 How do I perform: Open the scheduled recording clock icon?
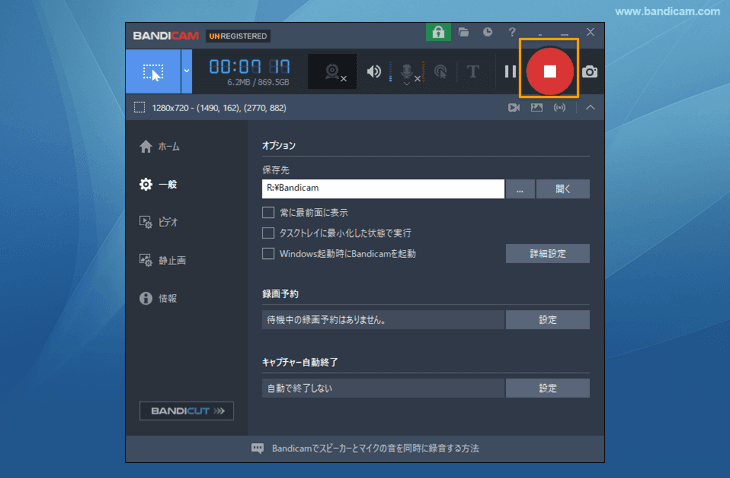coord(487,32)
